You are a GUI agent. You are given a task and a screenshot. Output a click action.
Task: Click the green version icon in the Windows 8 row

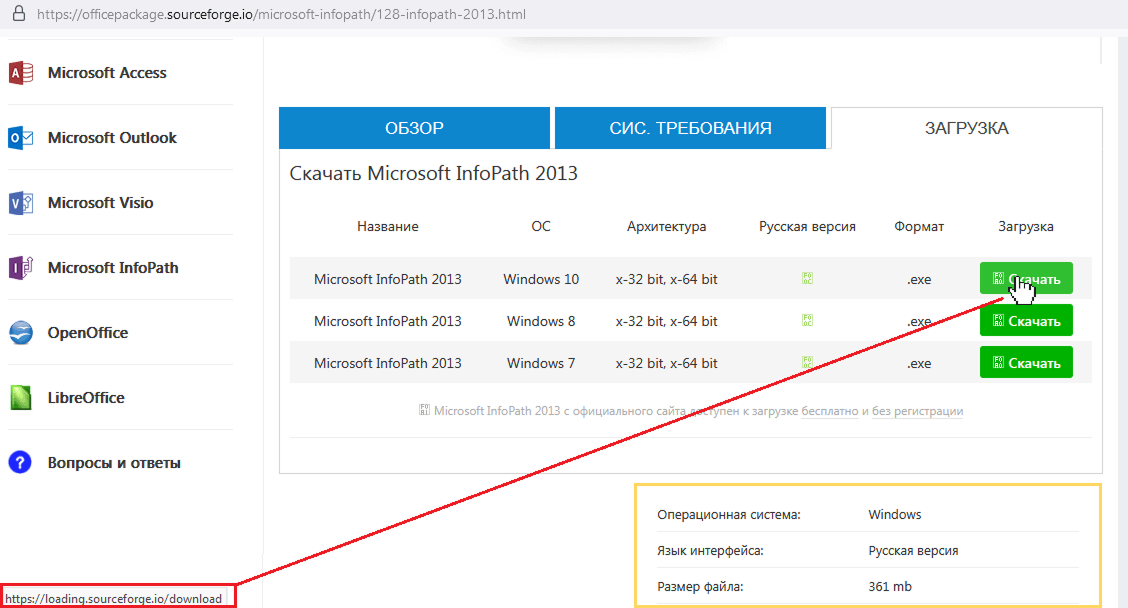(806, 320)
